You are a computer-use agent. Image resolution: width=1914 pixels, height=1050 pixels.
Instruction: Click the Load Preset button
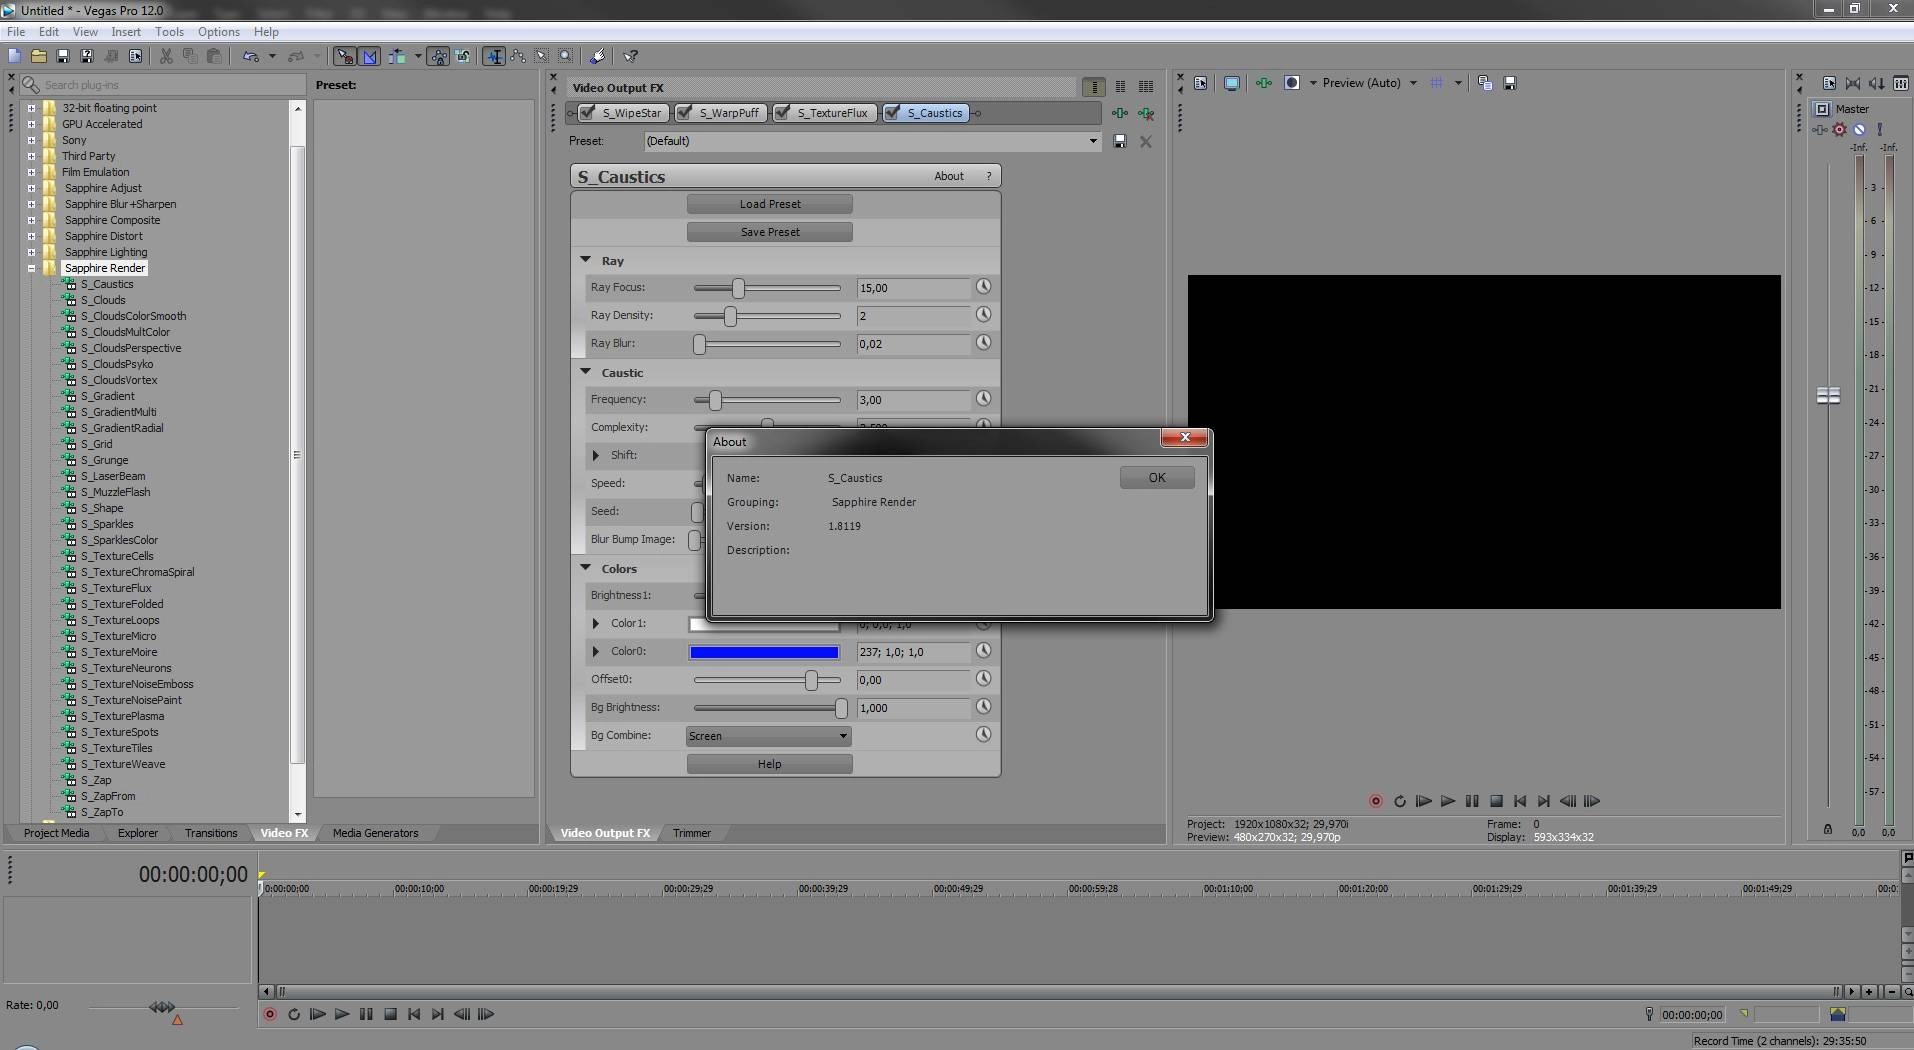(x=770, y=204)
